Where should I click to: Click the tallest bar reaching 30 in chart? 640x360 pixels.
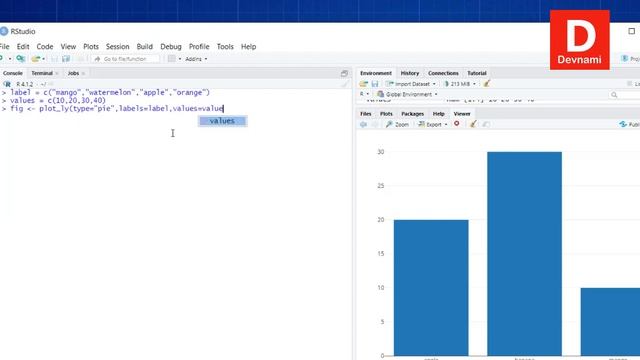(x=524, y=254)
